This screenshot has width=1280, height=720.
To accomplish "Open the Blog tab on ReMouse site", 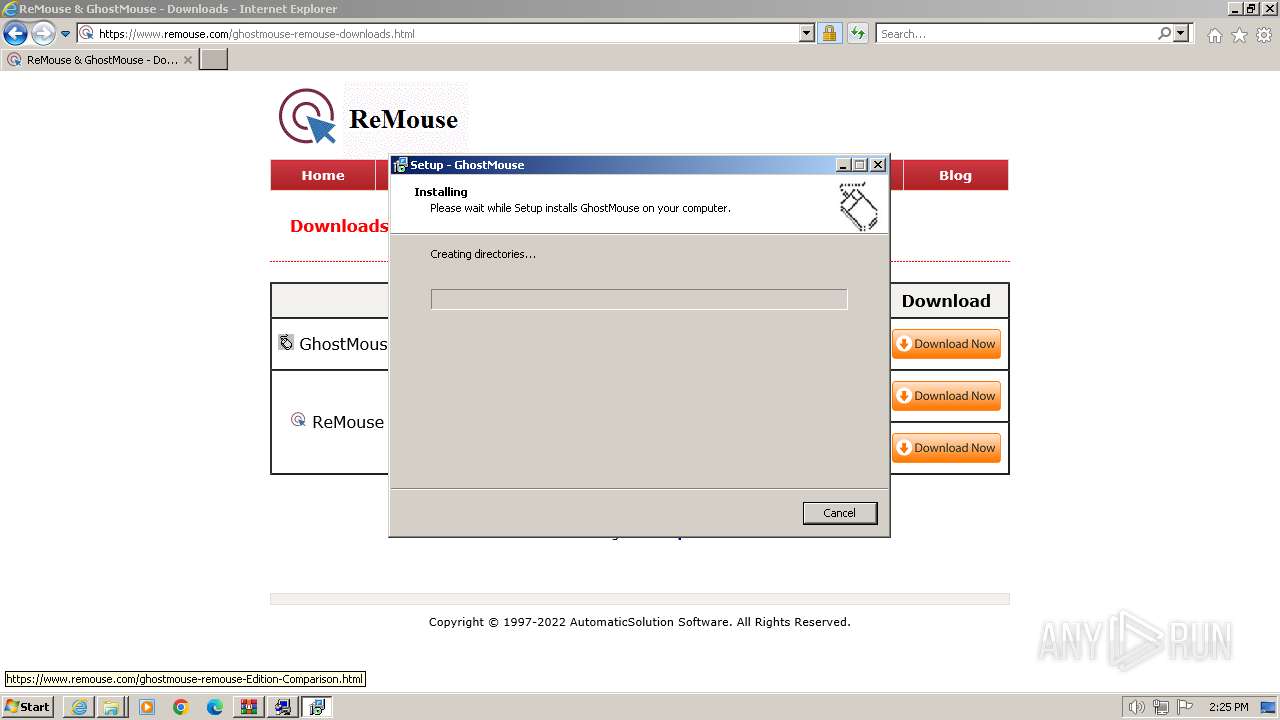I will click(955, 175).
